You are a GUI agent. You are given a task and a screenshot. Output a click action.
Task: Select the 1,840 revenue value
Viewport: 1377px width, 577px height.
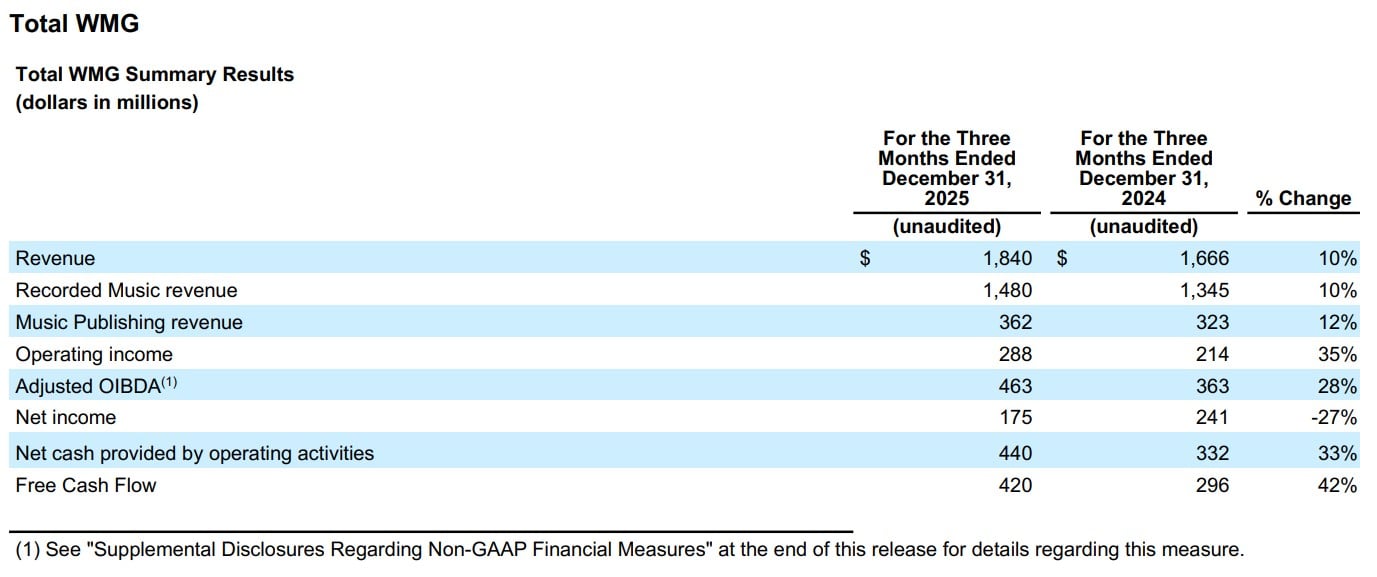click(1006, 258)
